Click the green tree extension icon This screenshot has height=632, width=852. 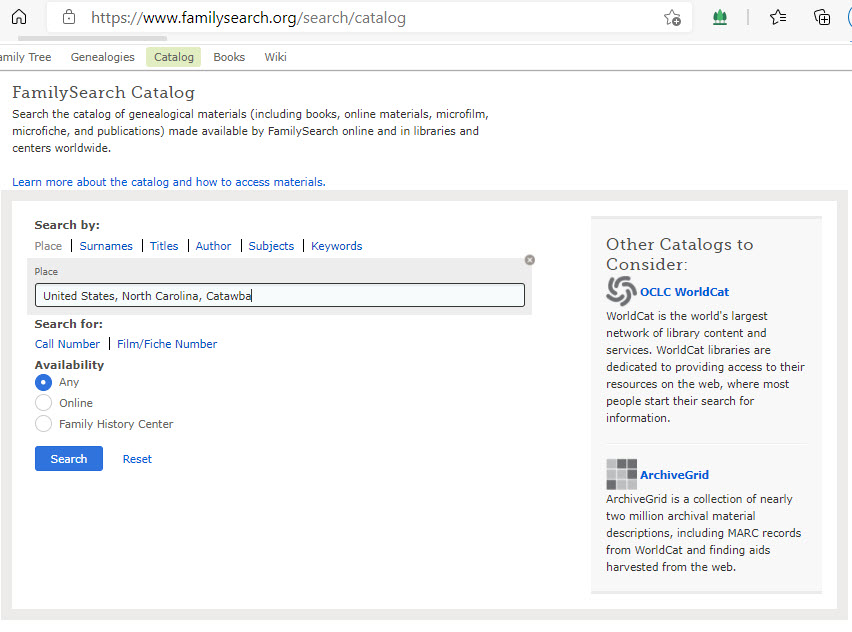click(x=719, y=17)
